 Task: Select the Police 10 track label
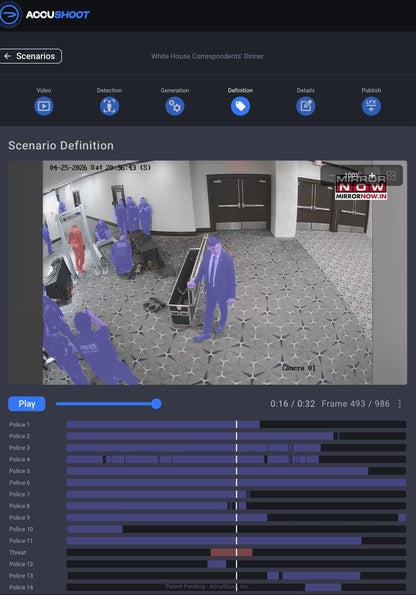[x=21, y=529]
